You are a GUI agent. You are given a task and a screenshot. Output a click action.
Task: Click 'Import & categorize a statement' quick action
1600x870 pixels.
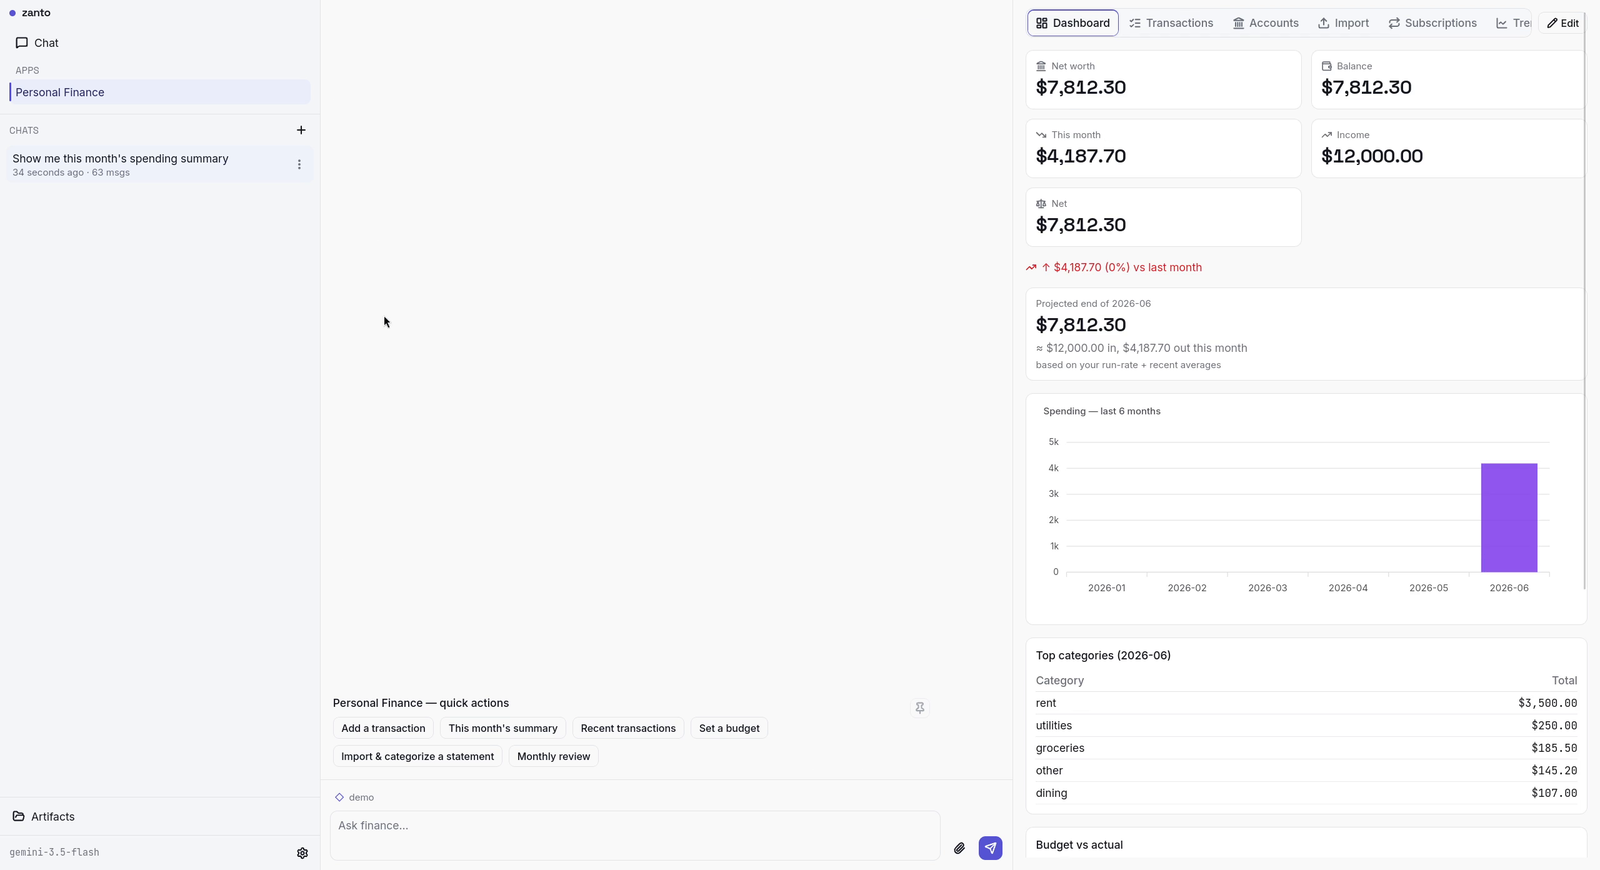(417, 757)
